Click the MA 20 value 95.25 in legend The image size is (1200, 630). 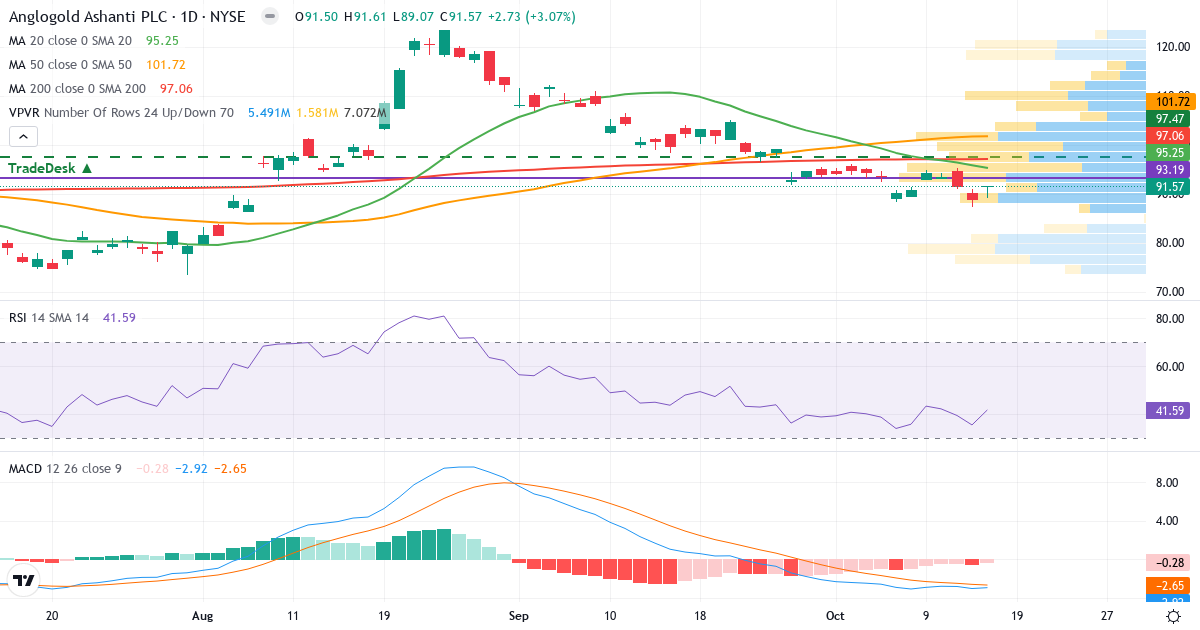(162, 41)
